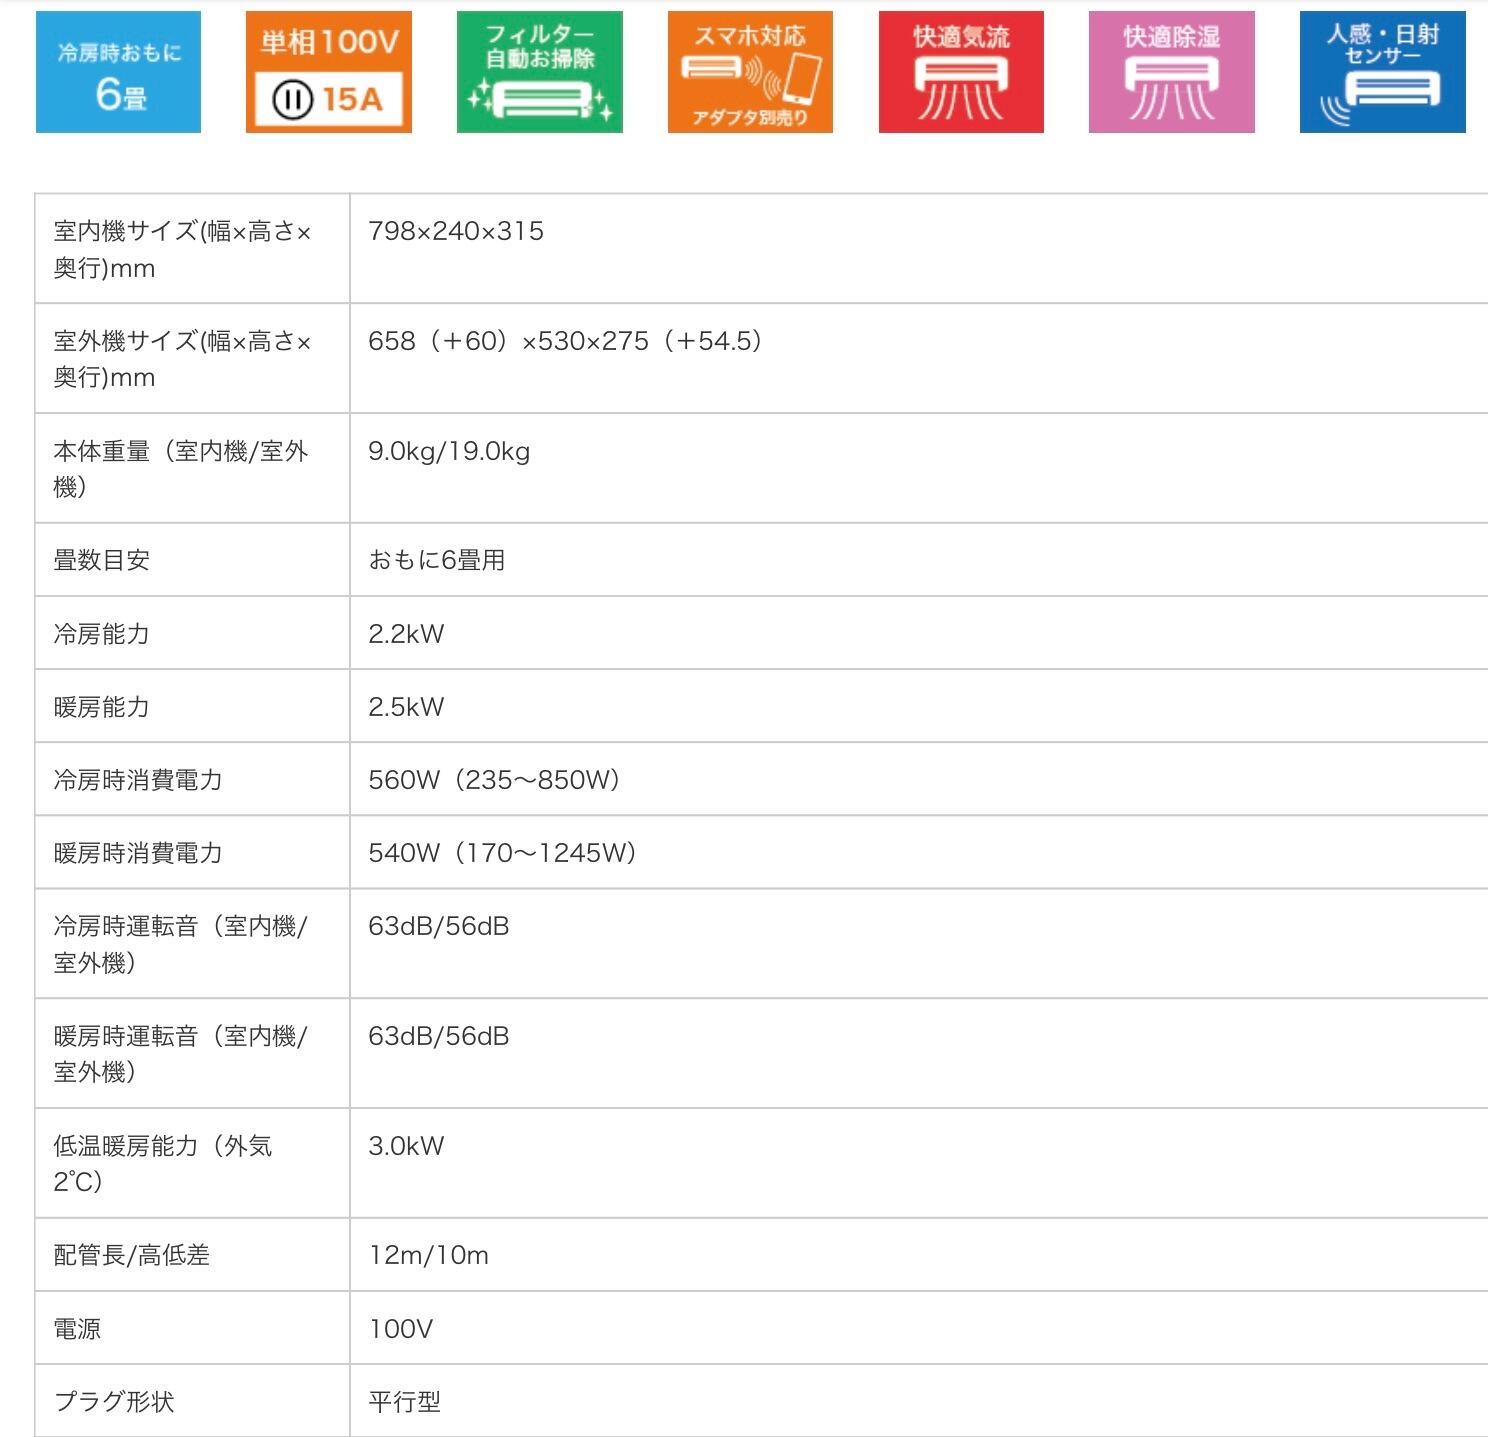Select the low-temp heating value 3.0kW
The height and width of the screenshot is (1437, 1488).
(x=406, y=1146)
